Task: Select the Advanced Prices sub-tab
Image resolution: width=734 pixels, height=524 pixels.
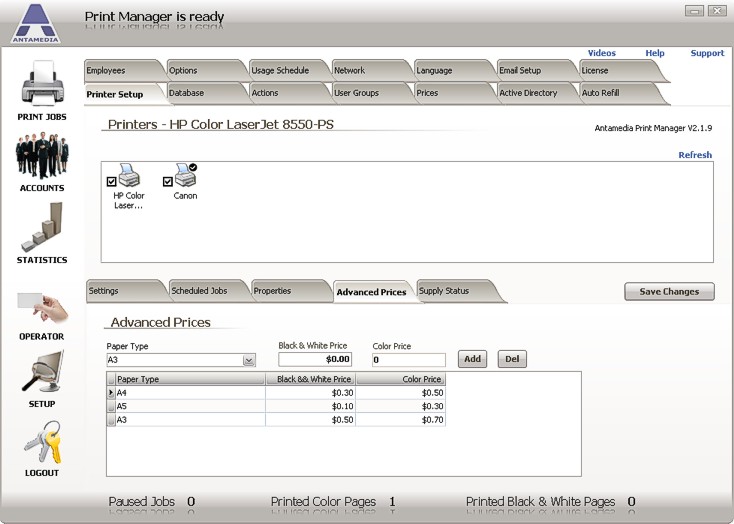Action: (373, 292)
